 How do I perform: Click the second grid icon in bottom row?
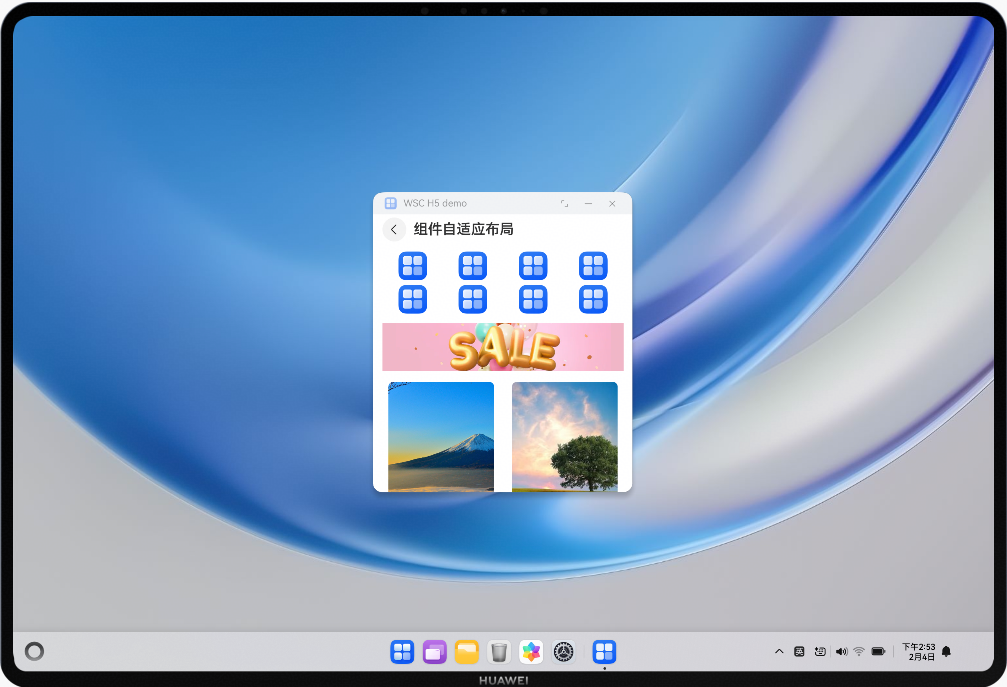472,299
